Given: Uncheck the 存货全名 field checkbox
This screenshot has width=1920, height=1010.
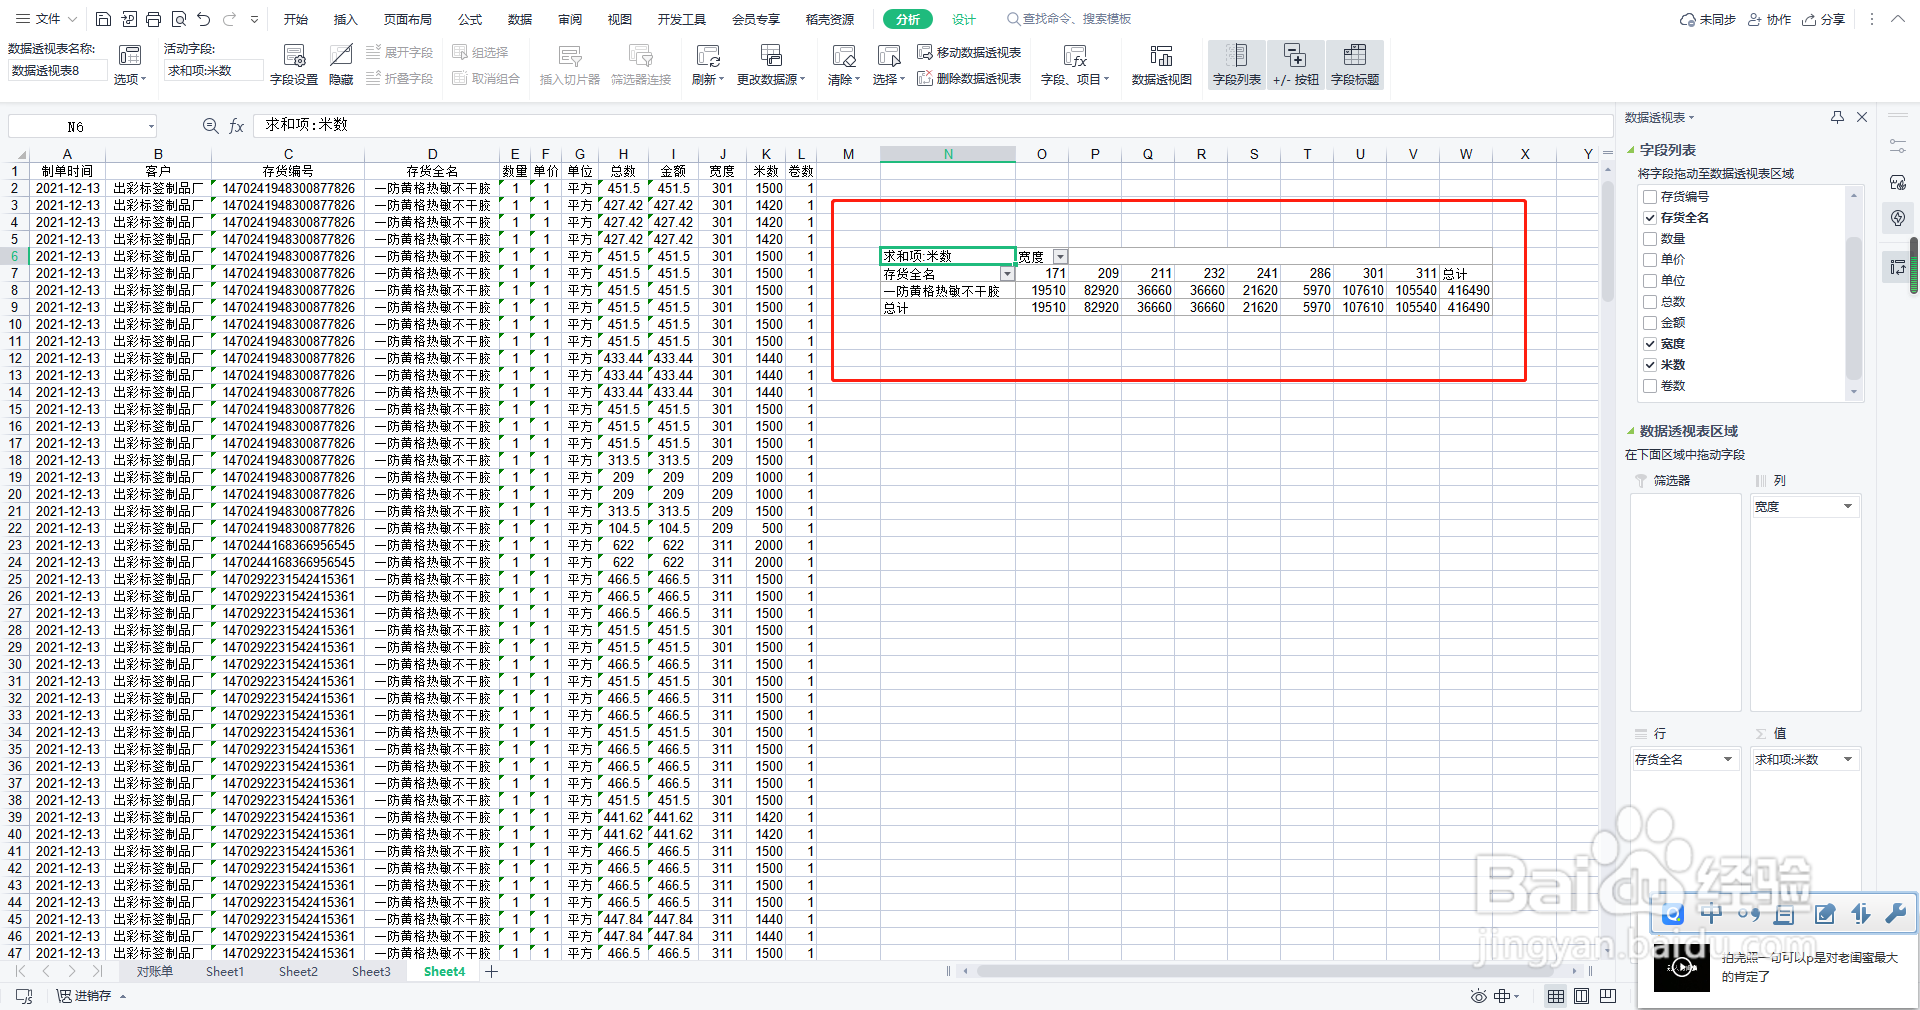Looking at the screenshot, I should point(1650,218).
